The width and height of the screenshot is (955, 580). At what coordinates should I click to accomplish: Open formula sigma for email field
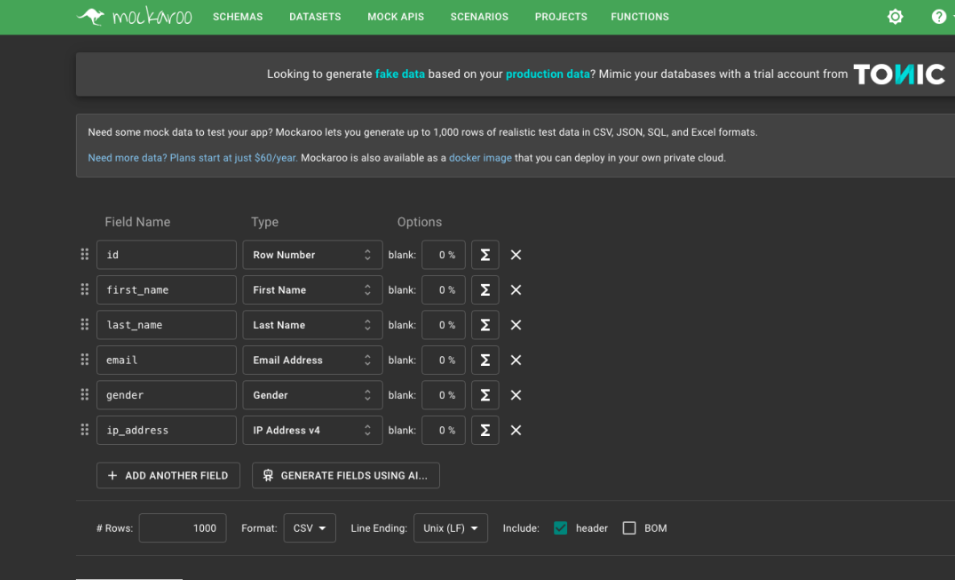pos(485,360)
